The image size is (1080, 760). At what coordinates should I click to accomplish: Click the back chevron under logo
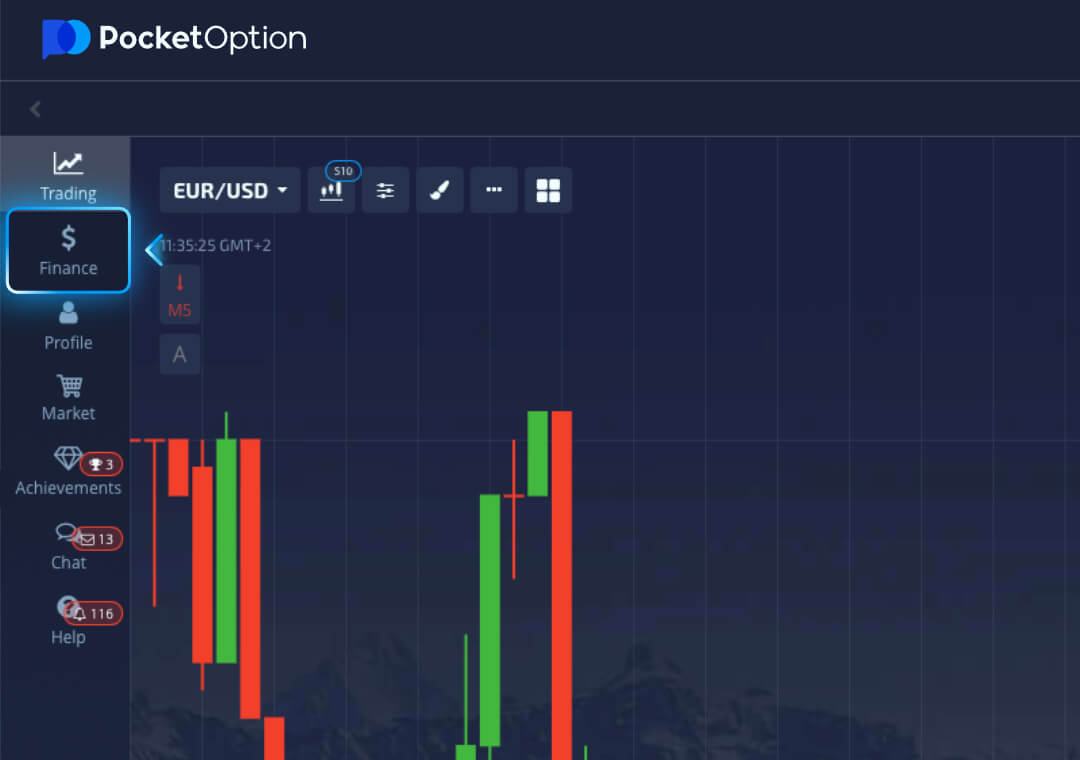click(36, 109)
